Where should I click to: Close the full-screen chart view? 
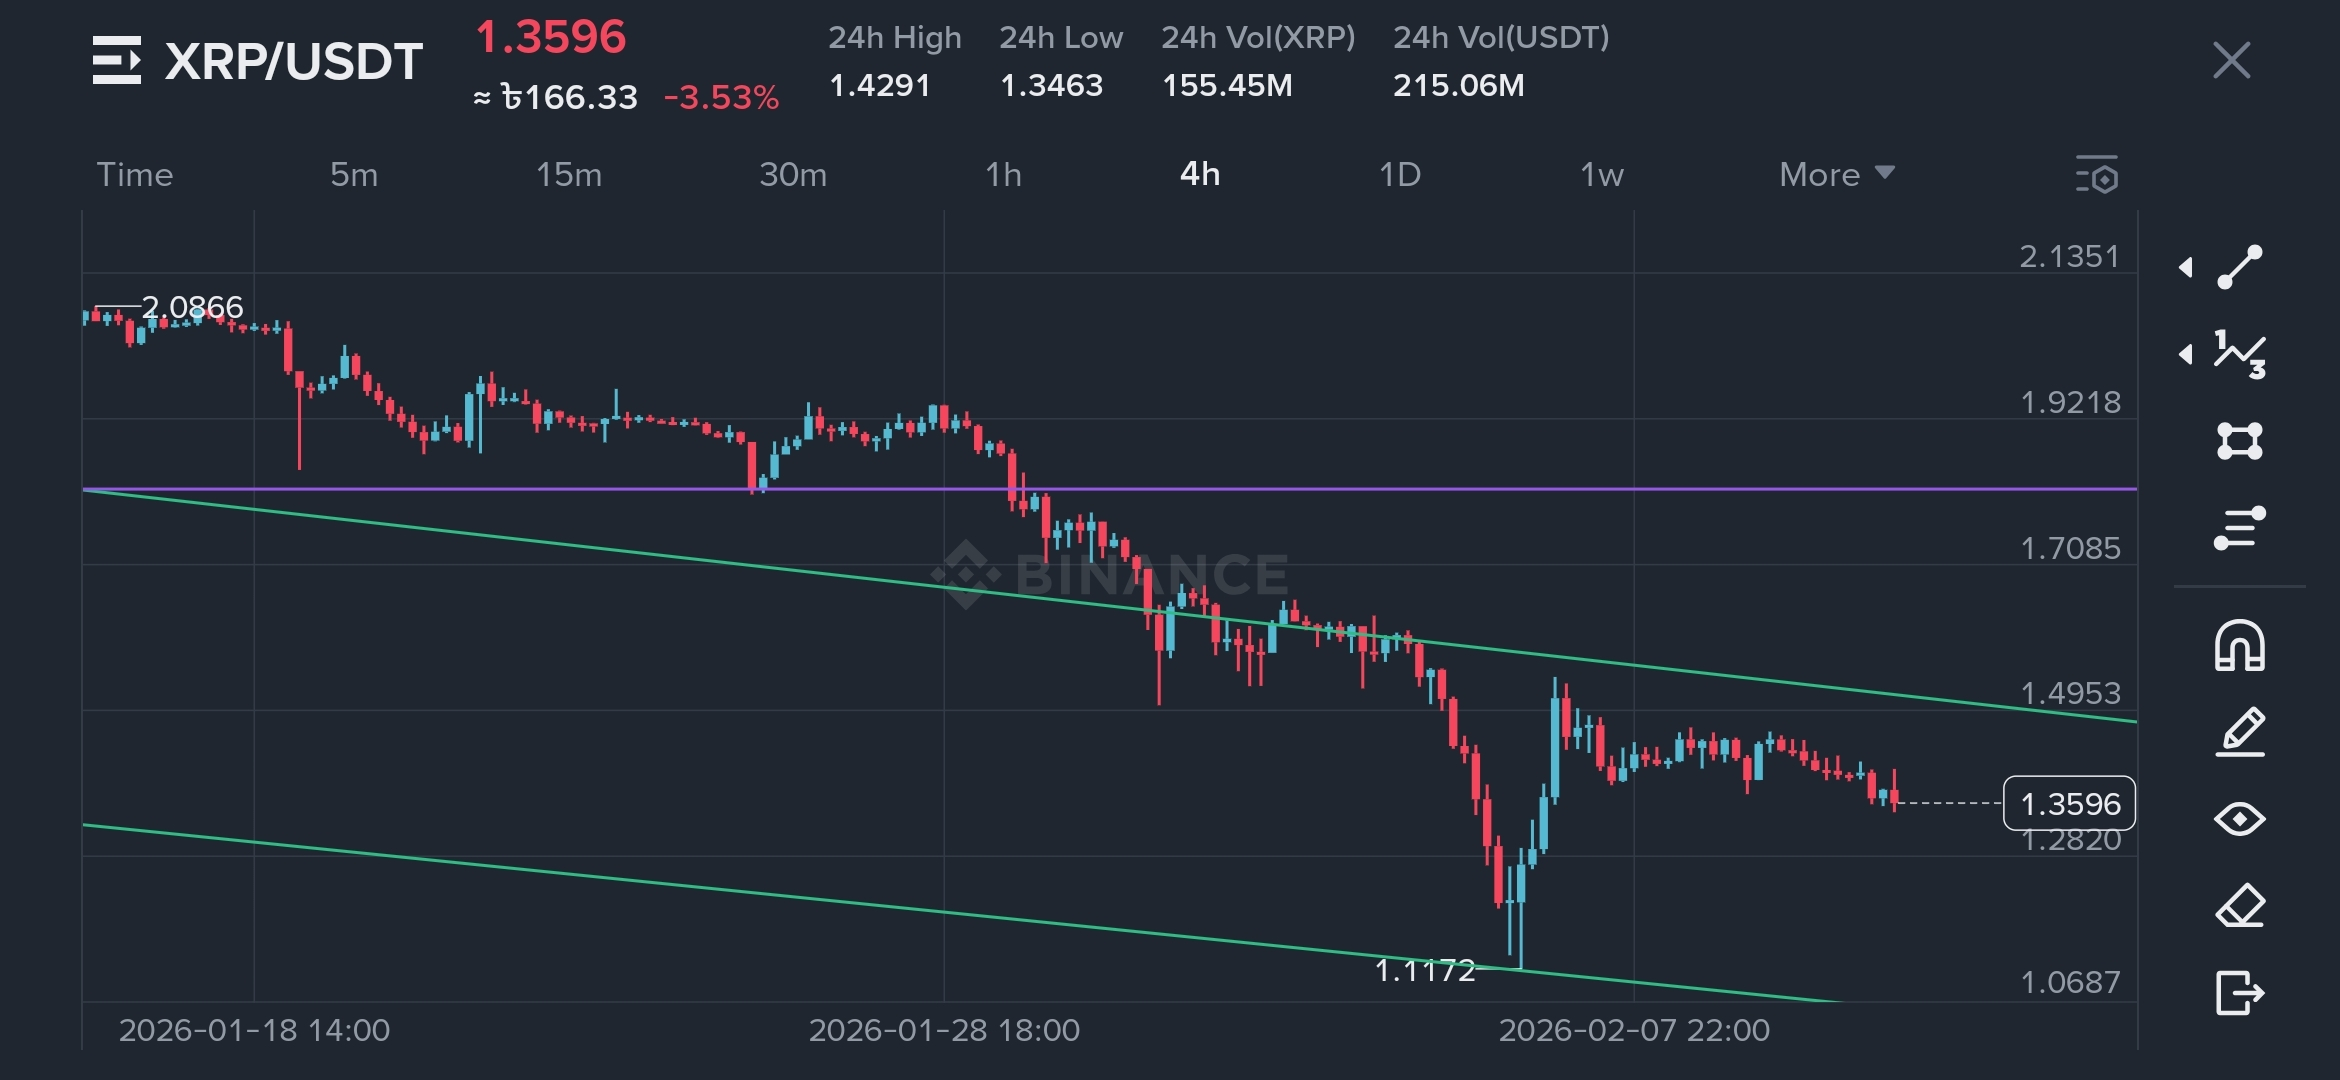coord(2231,60)
